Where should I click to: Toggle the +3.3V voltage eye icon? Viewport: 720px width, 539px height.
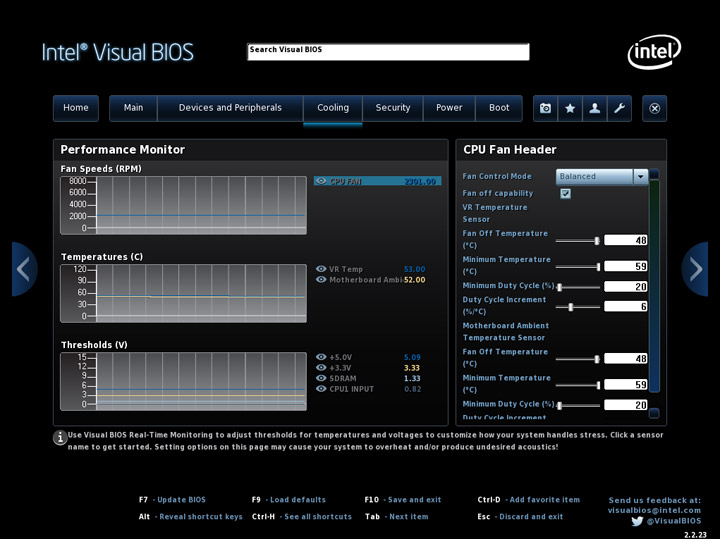321,367
